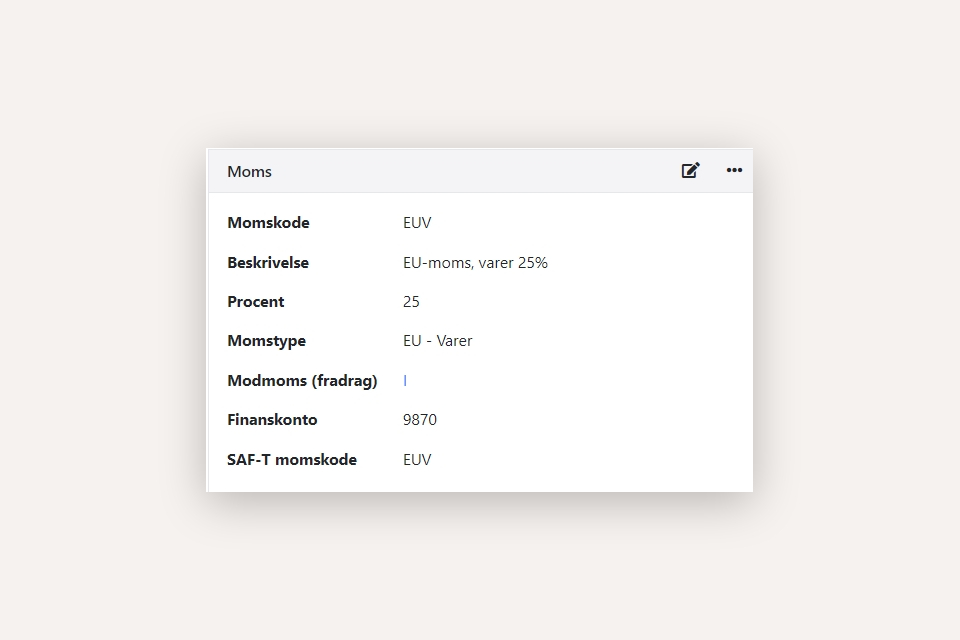Select the Beskrivelse field label

268,263
